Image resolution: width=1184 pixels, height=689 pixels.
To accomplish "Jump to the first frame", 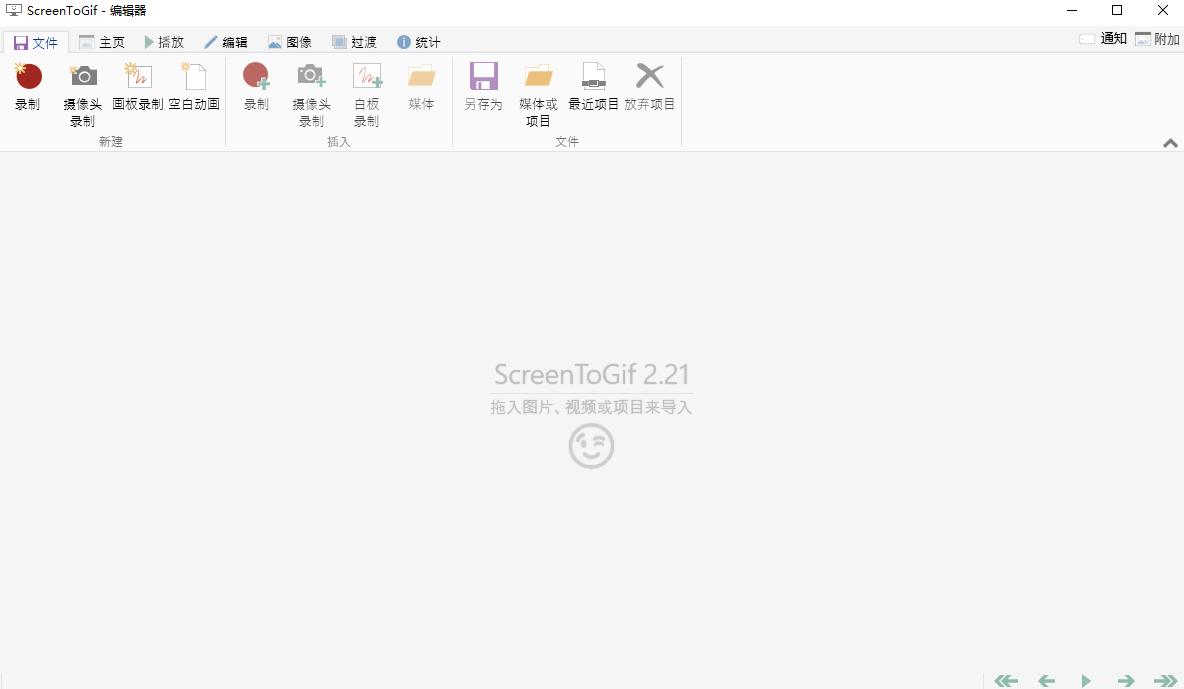I will pyautogui.click(x=1006, y=681).
